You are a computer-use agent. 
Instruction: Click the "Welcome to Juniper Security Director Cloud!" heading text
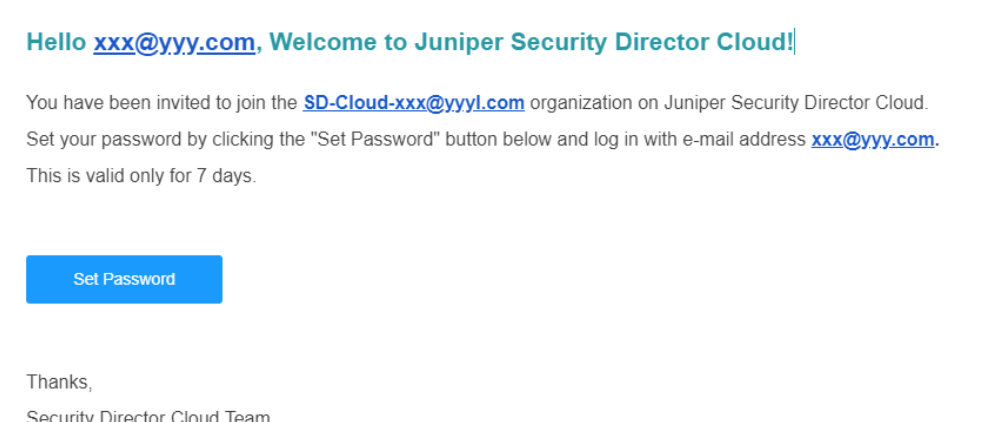[530, 42]
